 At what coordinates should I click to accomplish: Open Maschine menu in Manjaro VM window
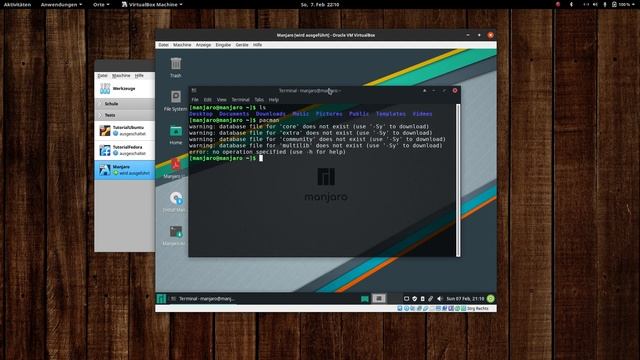click(182, 45)
